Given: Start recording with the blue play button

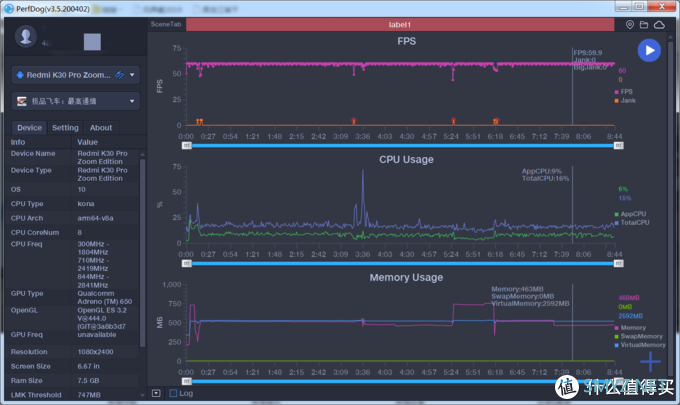Looking at the screenshot, I should pos(649,50).
